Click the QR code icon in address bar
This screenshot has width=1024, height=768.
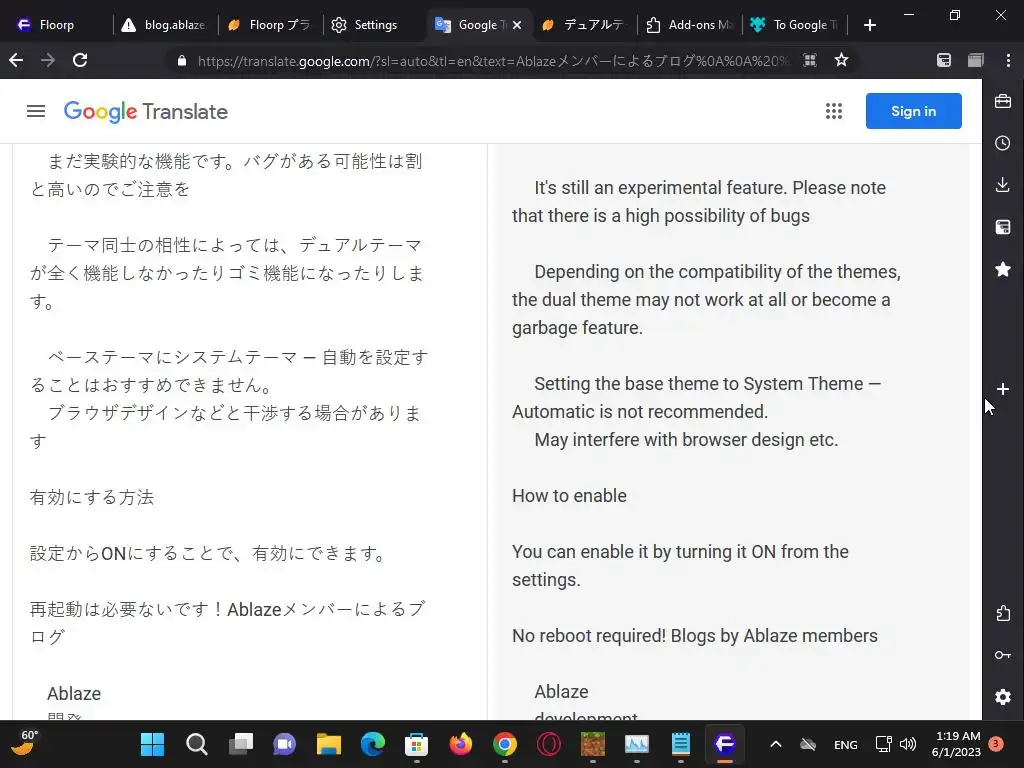[810, 60]
